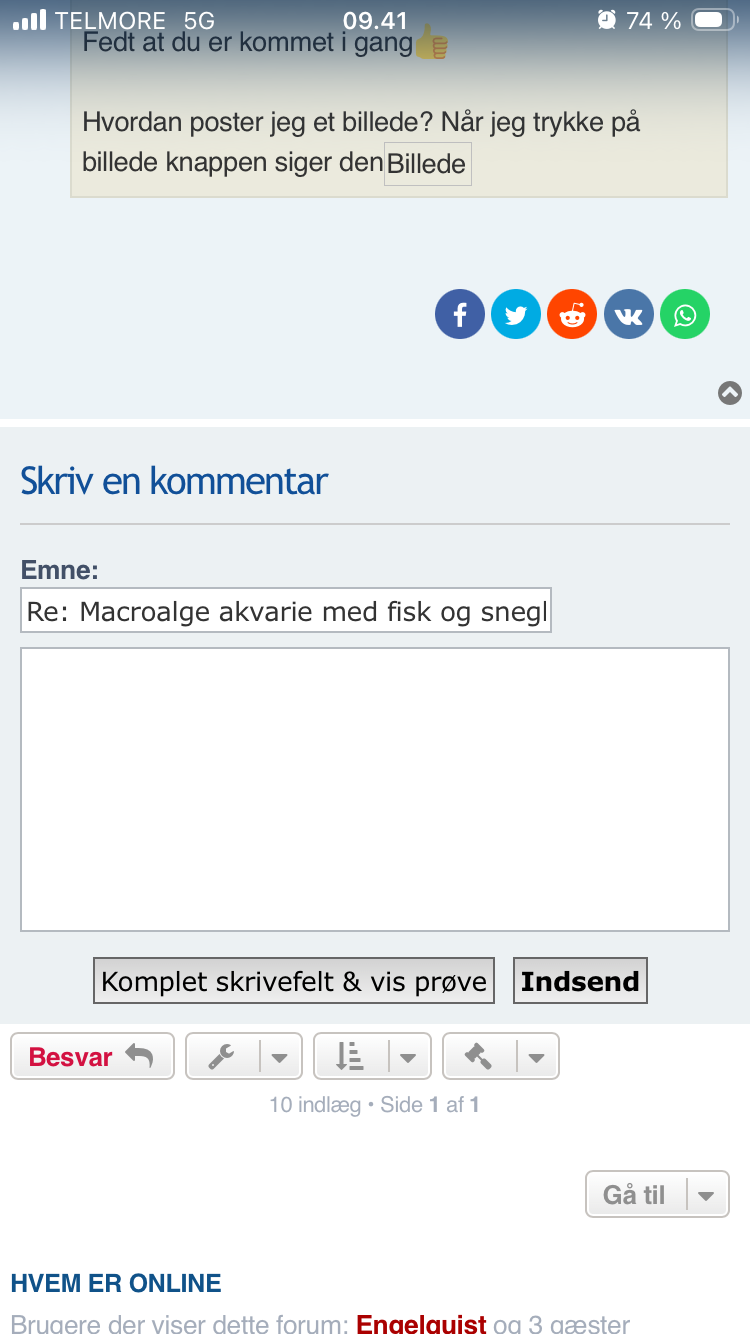This screenshot has height=1334, width=750.
Task: Click the sort order icon
Action: coord(349,1056)
